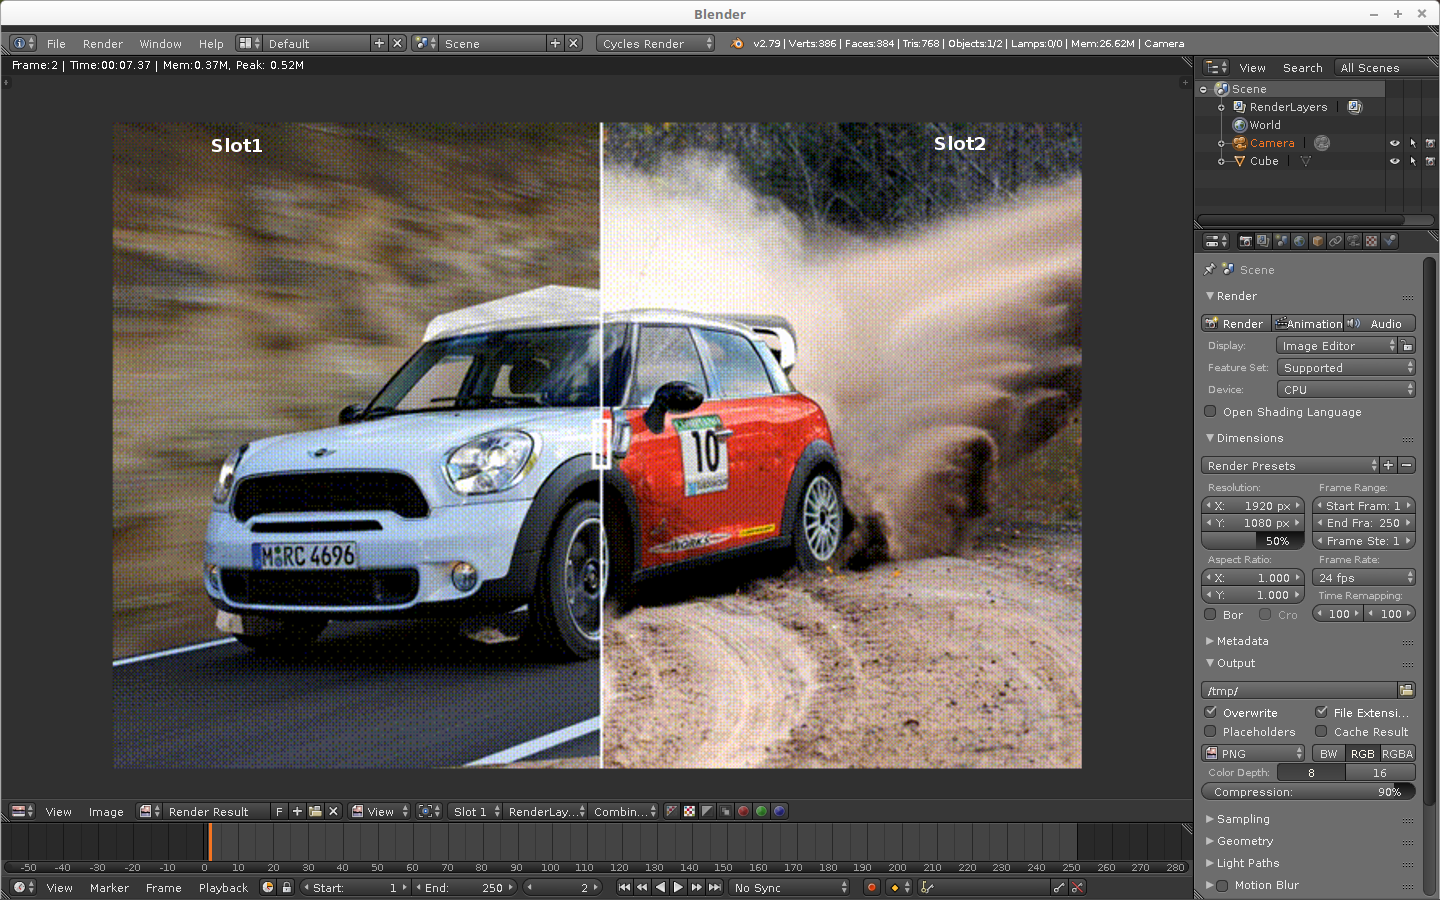Show the red channel in image editor
Viewport: 1440px width, 900px height.
pos(743,811)
